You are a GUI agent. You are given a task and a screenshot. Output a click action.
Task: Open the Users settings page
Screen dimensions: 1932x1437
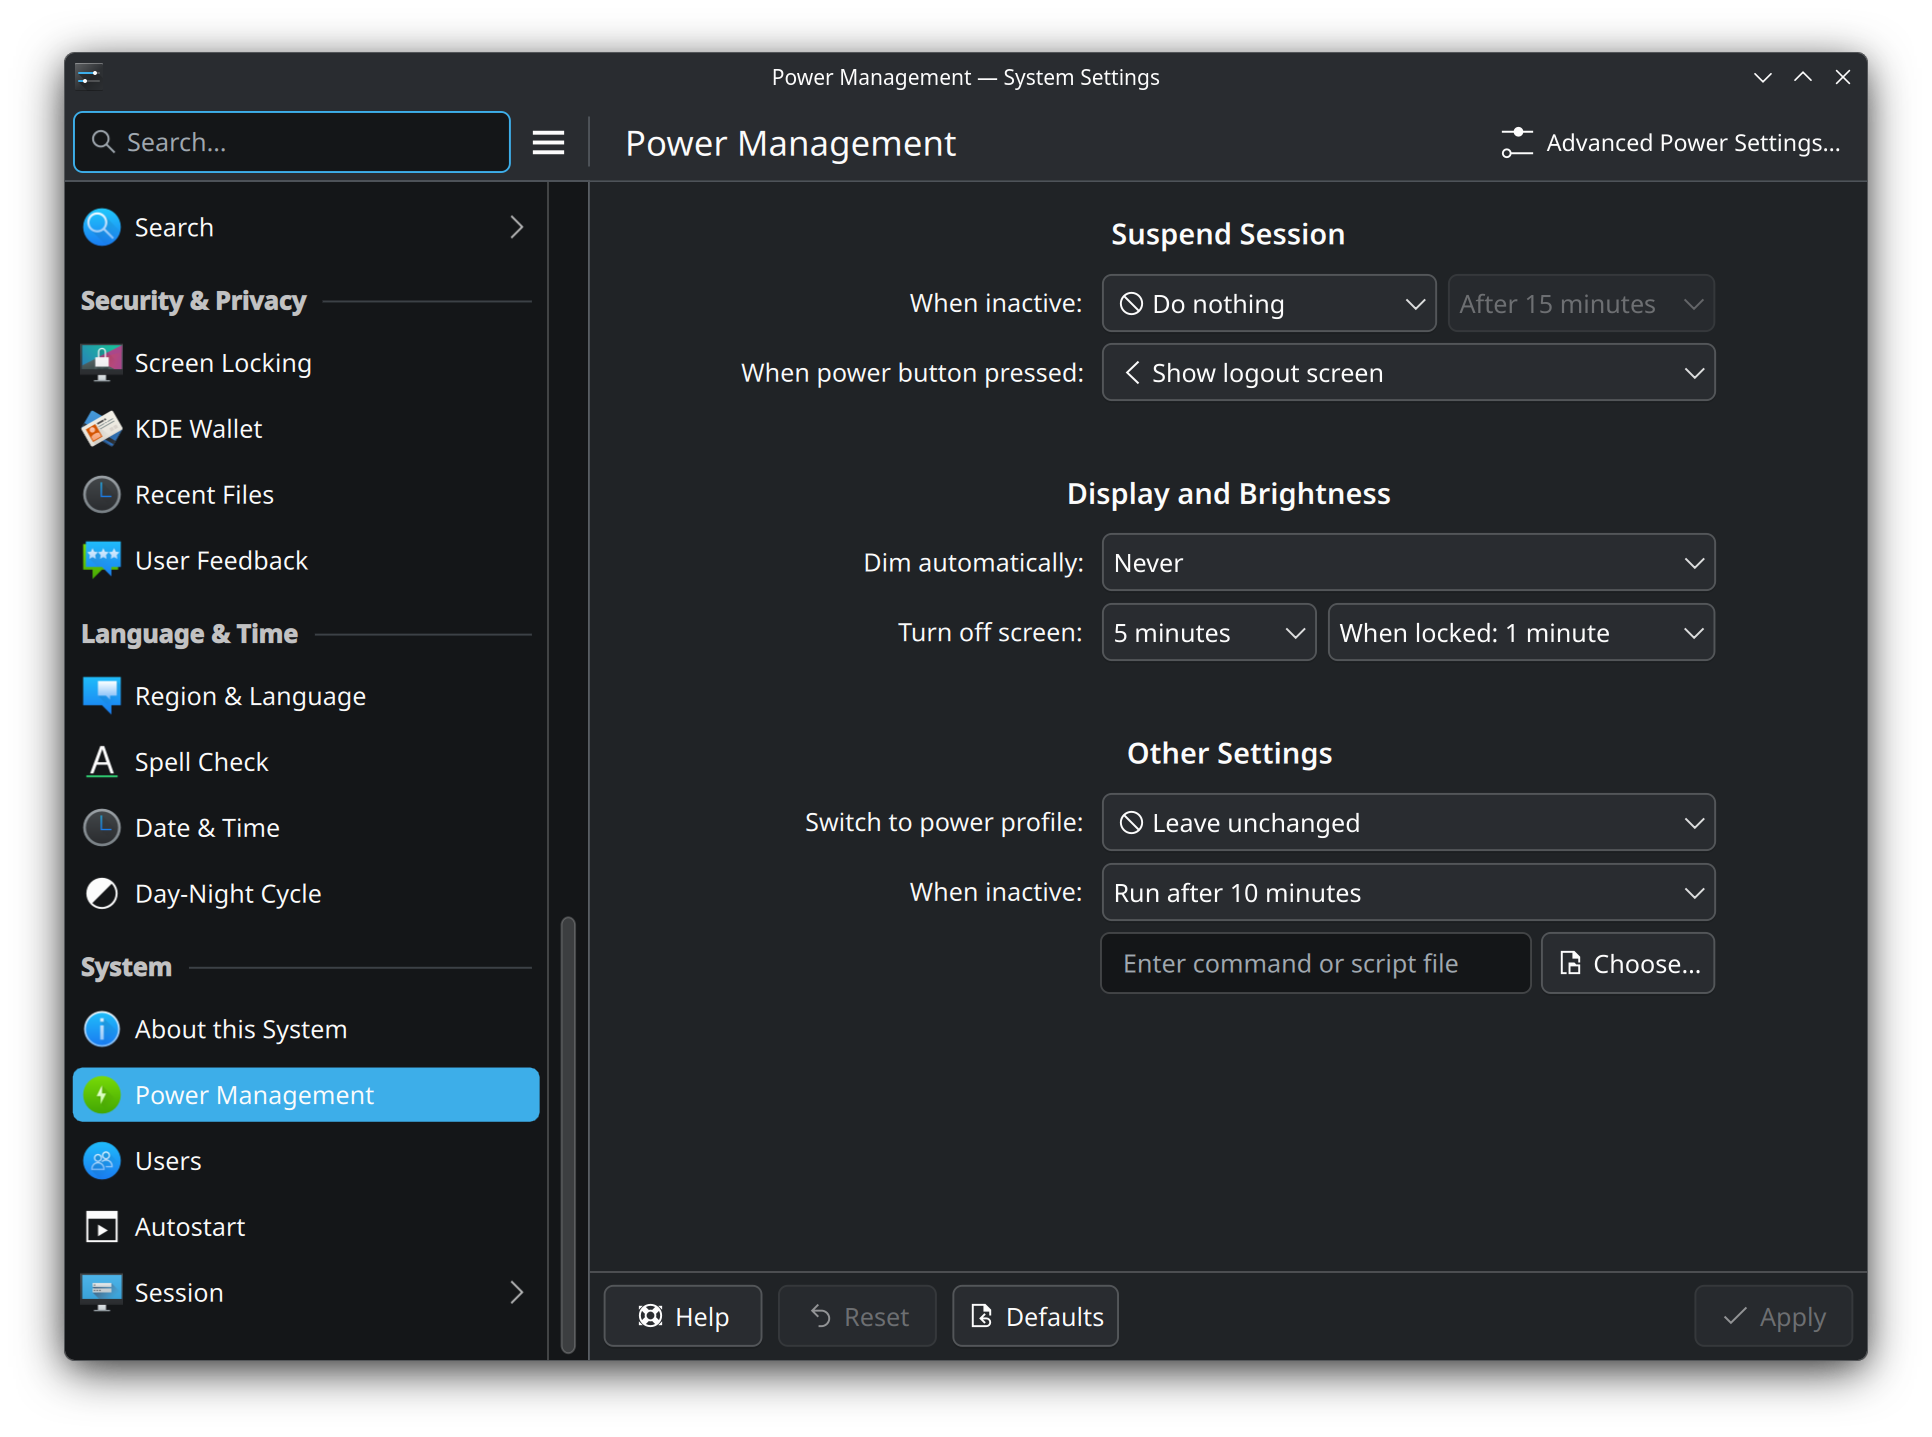(x=168, y=1161)
